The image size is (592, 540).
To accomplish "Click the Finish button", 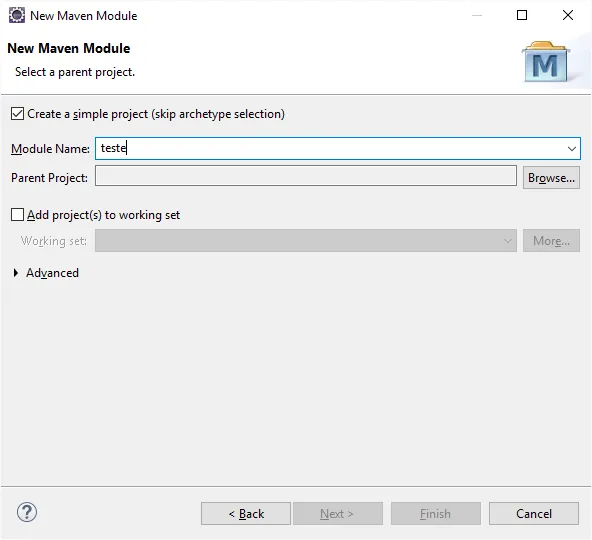I will (436, 514).
